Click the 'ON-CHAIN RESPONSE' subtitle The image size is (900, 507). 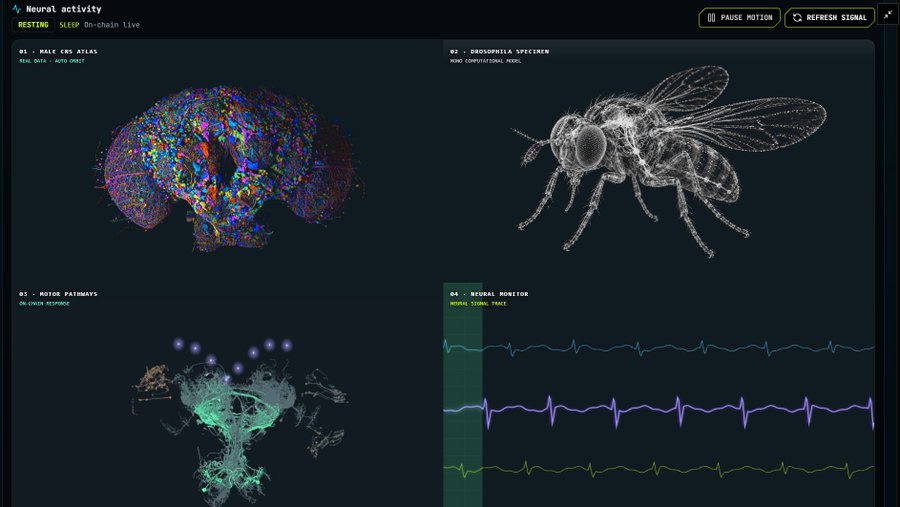click(44, 303)
